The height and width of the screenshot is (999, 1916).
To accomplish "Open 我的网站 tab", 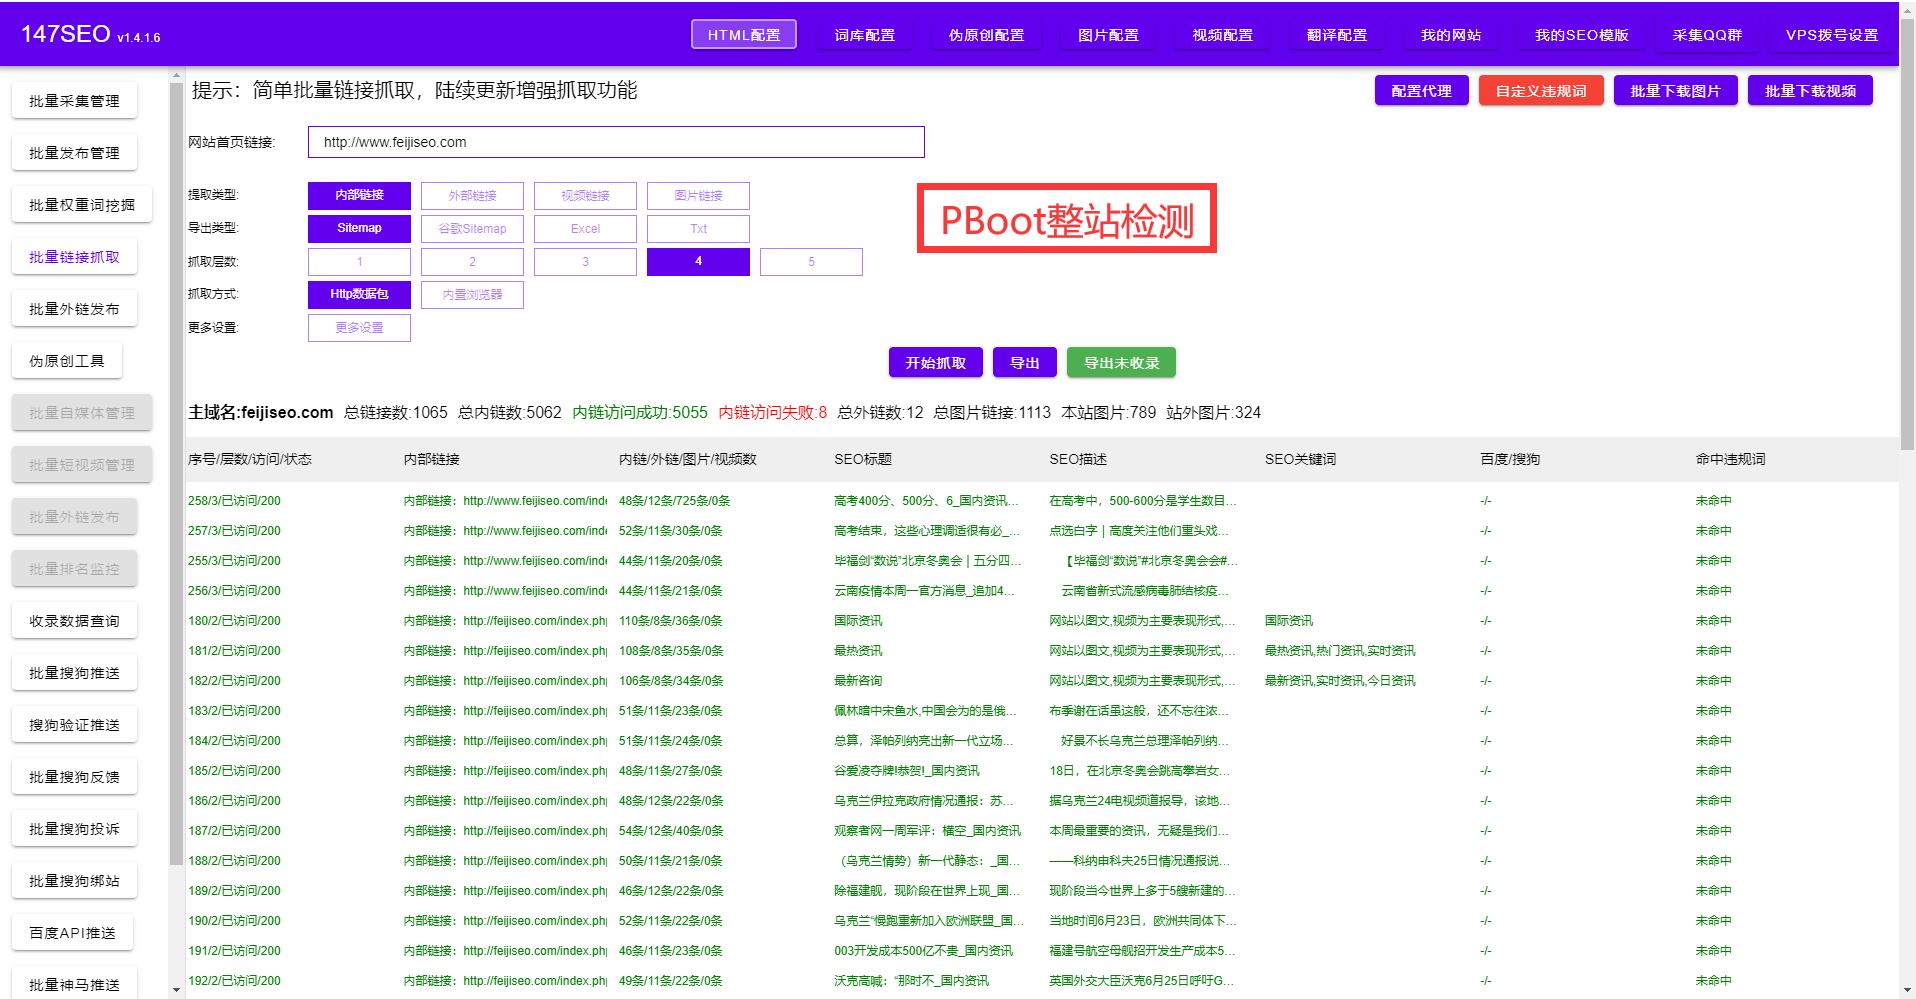I will tap(1451, 35).
